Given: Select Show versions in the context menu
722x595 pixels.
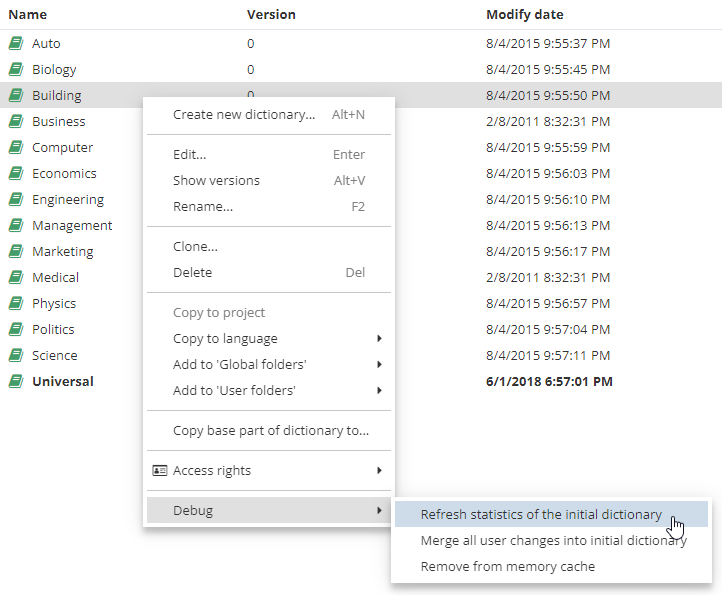Looking at the screenshot, I should tap(216, 181).
